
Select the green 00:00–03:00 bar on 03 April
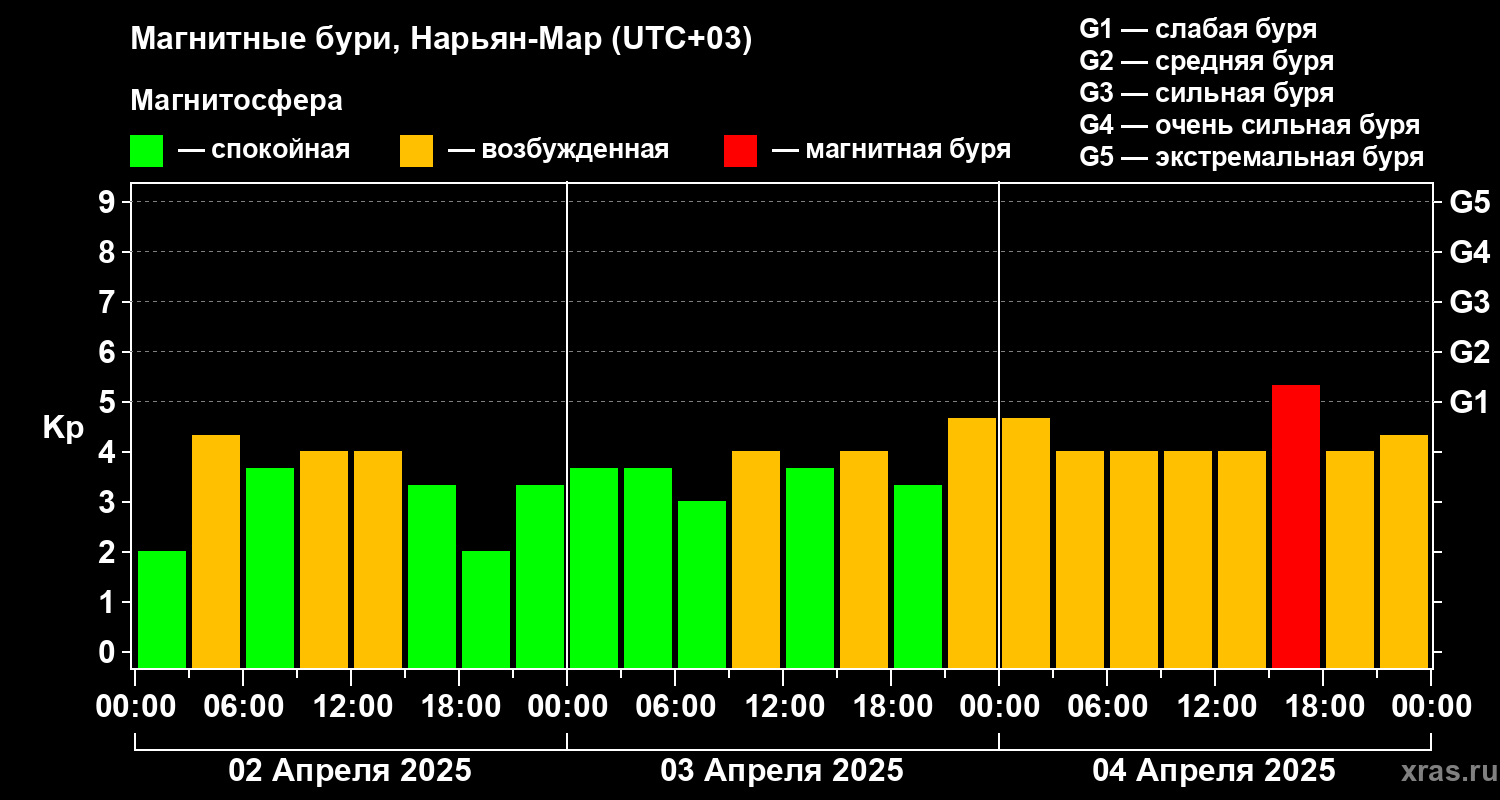coord(594,568)
